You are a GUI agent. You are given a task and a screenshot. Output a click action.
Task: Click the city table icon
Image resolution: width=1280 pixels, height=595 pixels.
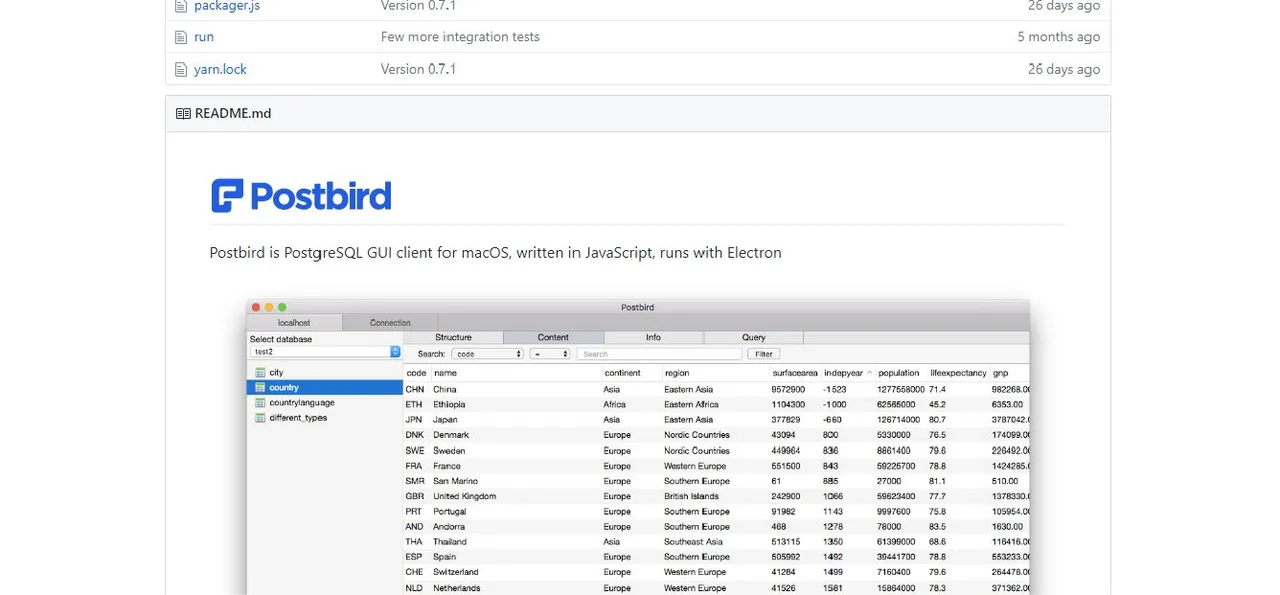click(x=260, y=372)
